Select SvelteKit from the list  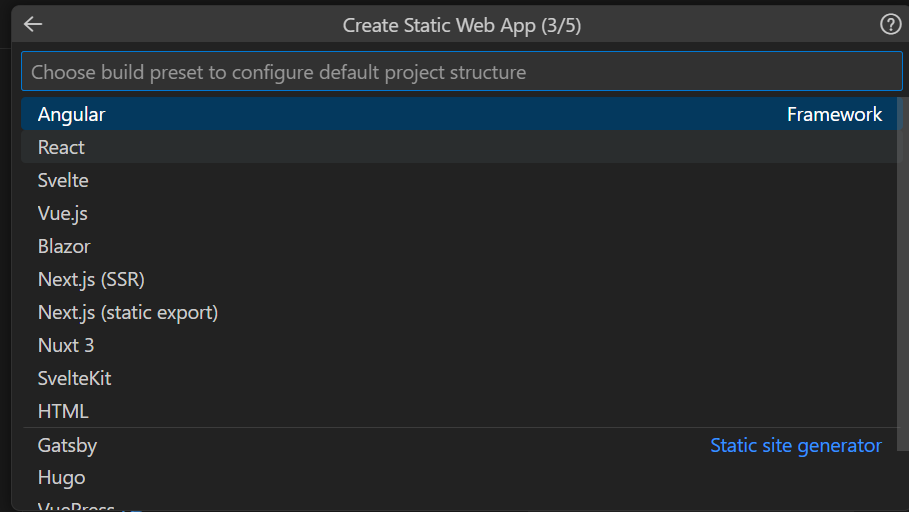point(75,379)
